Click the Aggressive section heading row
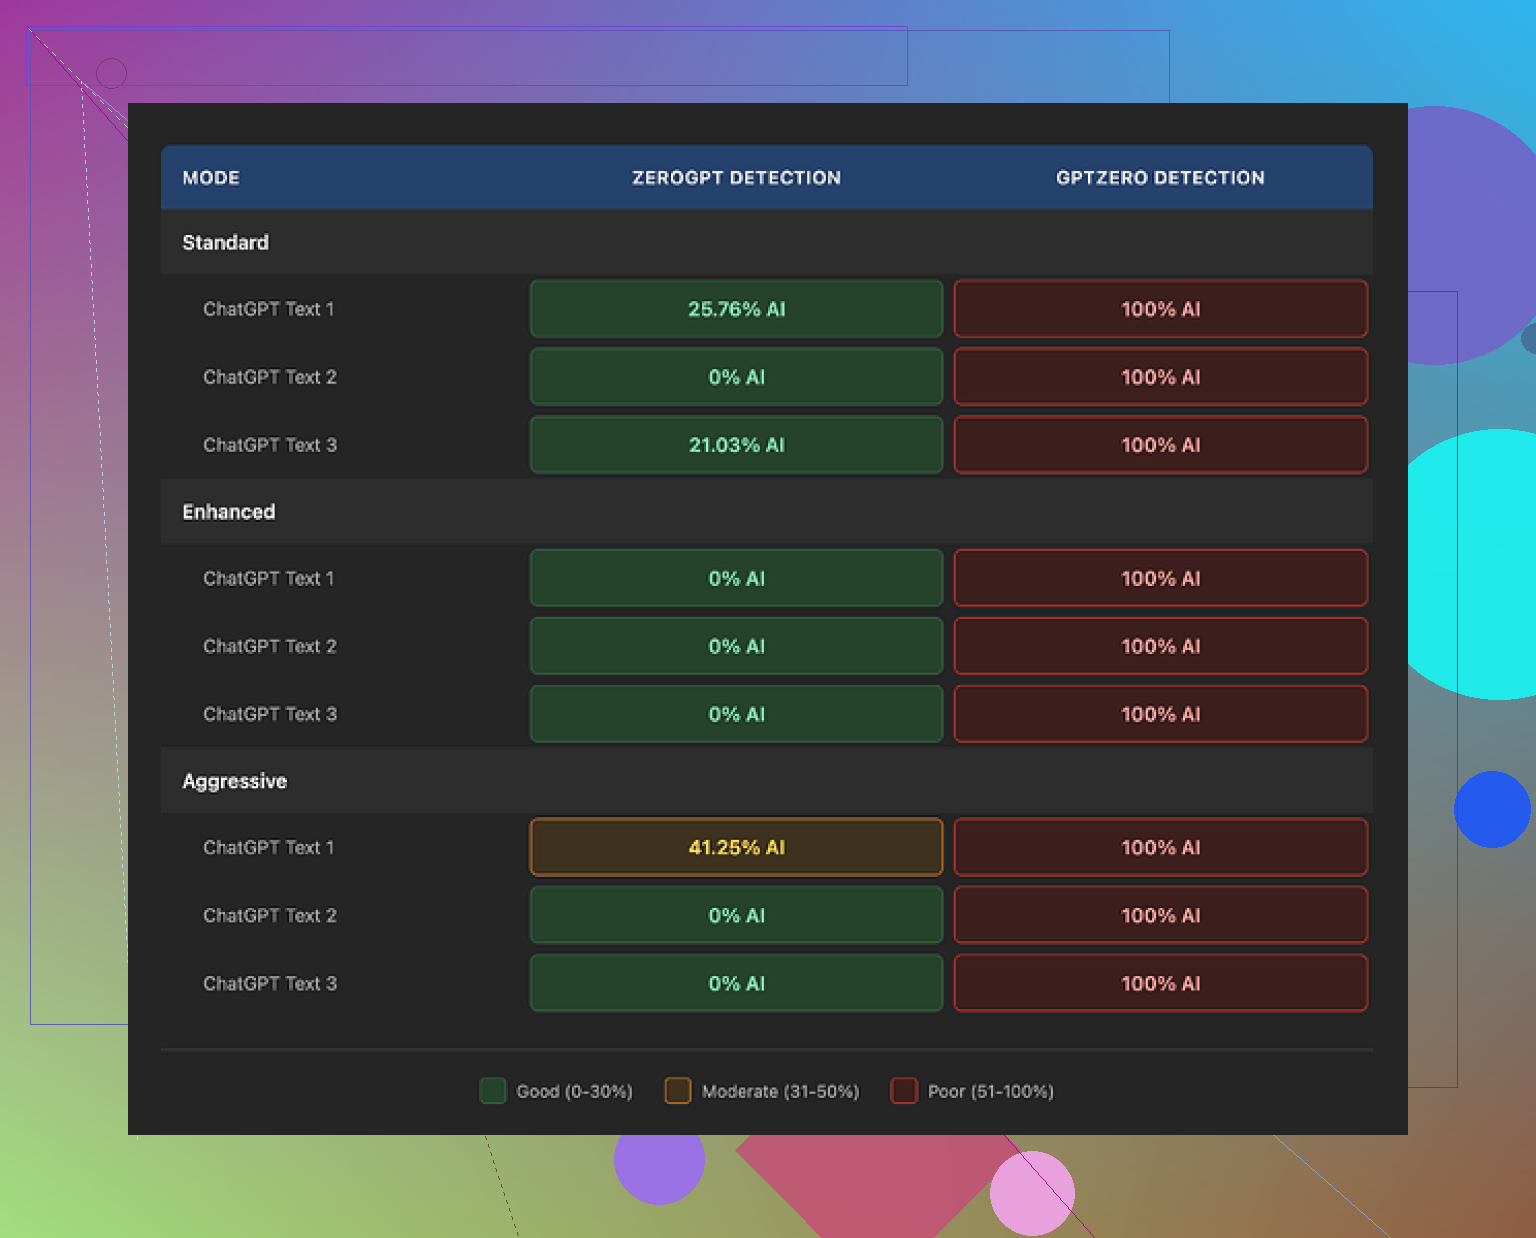 click(x=235, y=781)
